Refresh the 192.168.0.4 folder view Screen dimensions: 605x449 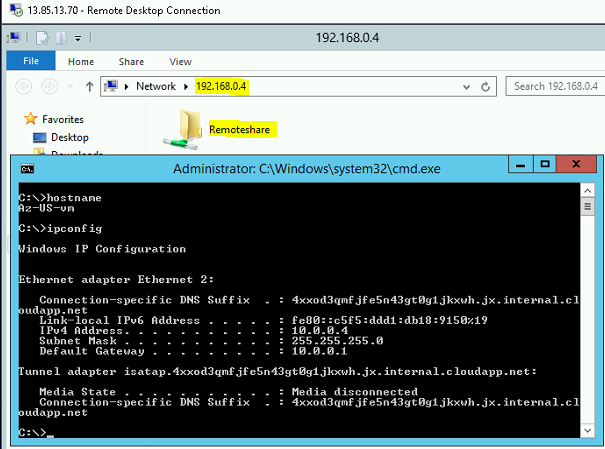click(485, 86)
